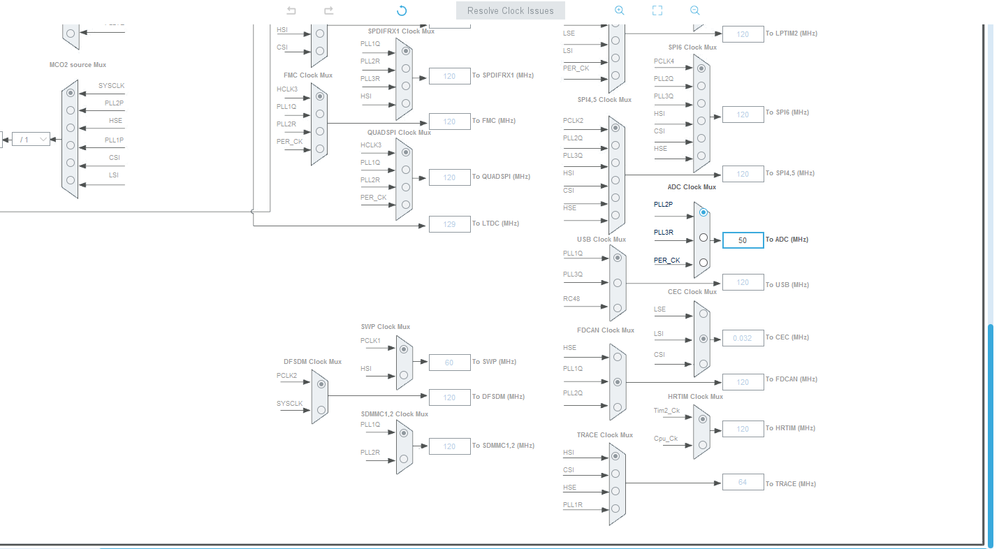Click the Resolve Clock Issues button

click(510, 10)
